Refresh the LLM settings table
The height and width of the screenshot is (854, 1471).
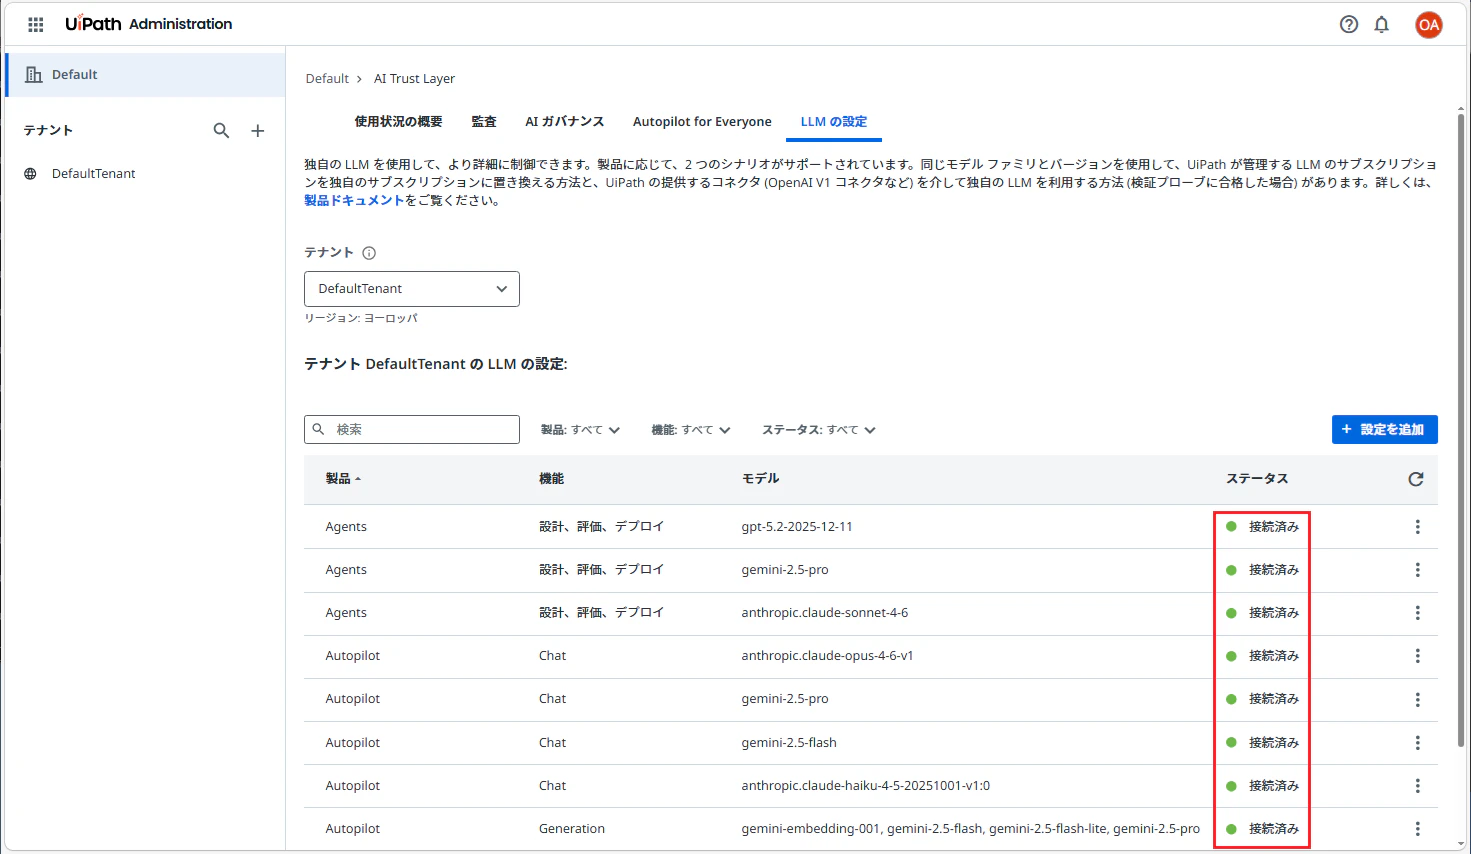pyautogui.click(x=1416, y=479)
